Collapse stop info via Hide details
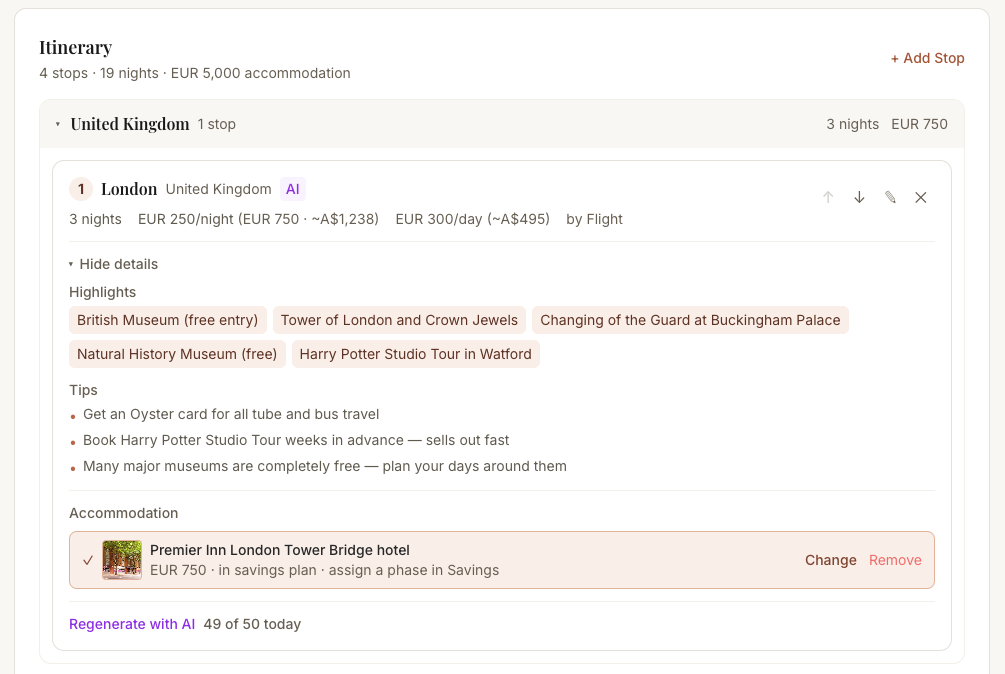The width and height of the screenshot is (1005, 674). pyautogui.click(x=113, y=264)
